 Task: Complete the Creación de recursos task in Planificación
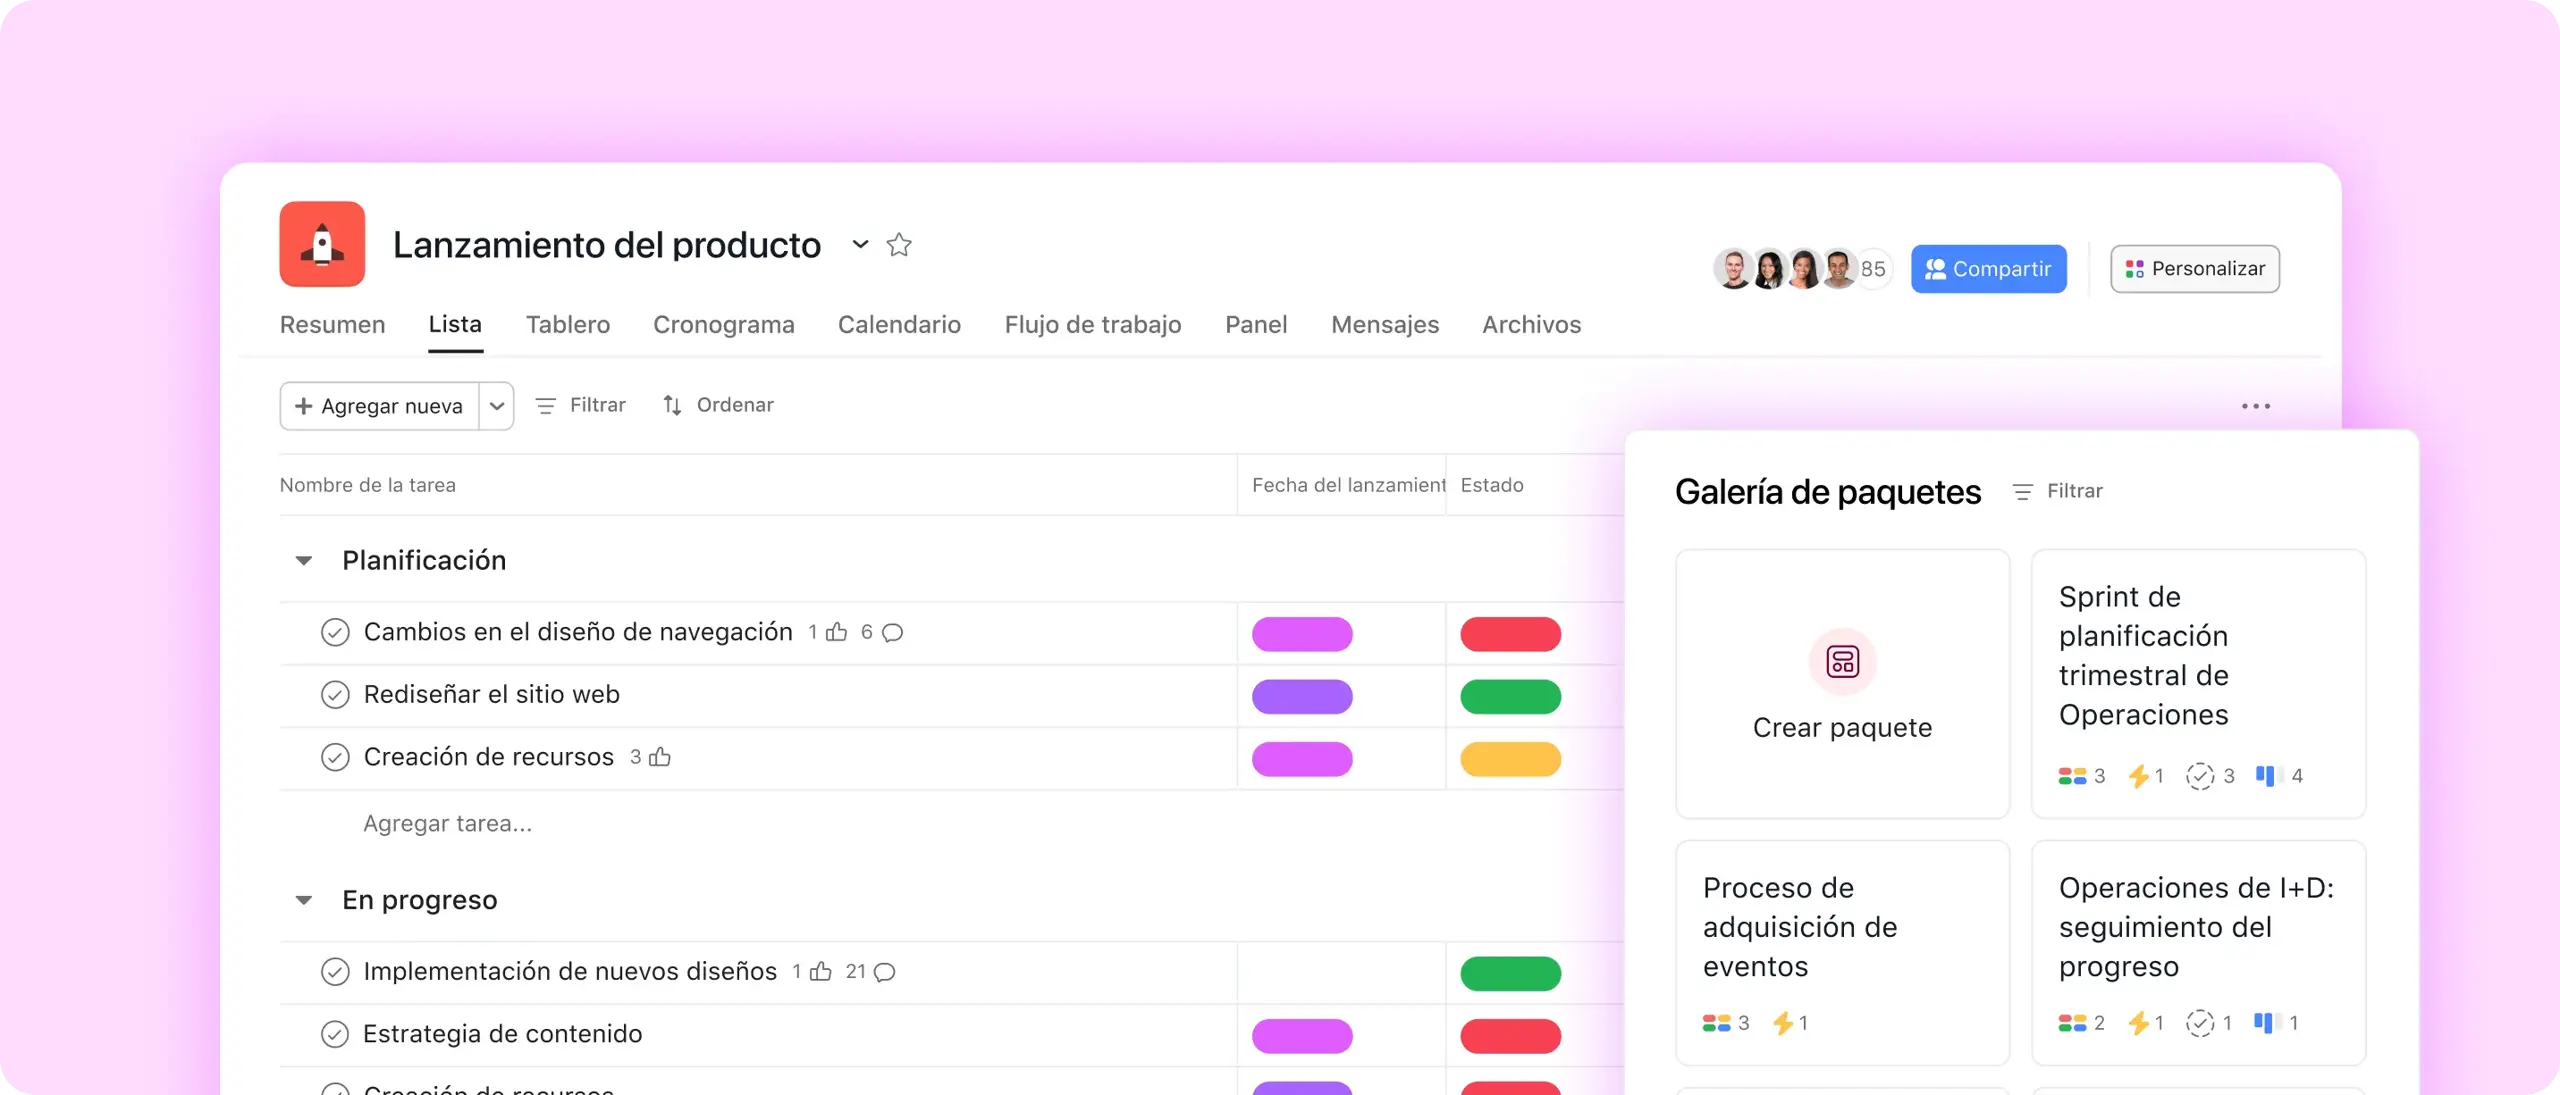point(335,757)
